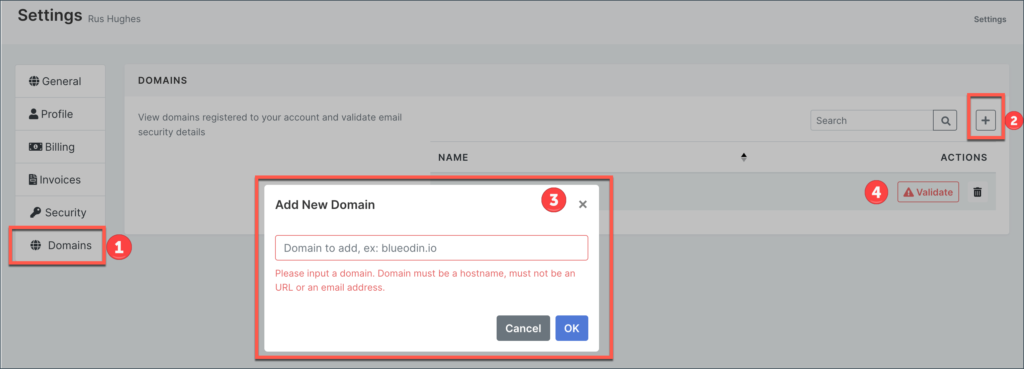Image resolution: width=1024 pixels, height=369 pixels.
Task: Click the 'Add New Domain' dialog title
Action: (x=325, y=204)
